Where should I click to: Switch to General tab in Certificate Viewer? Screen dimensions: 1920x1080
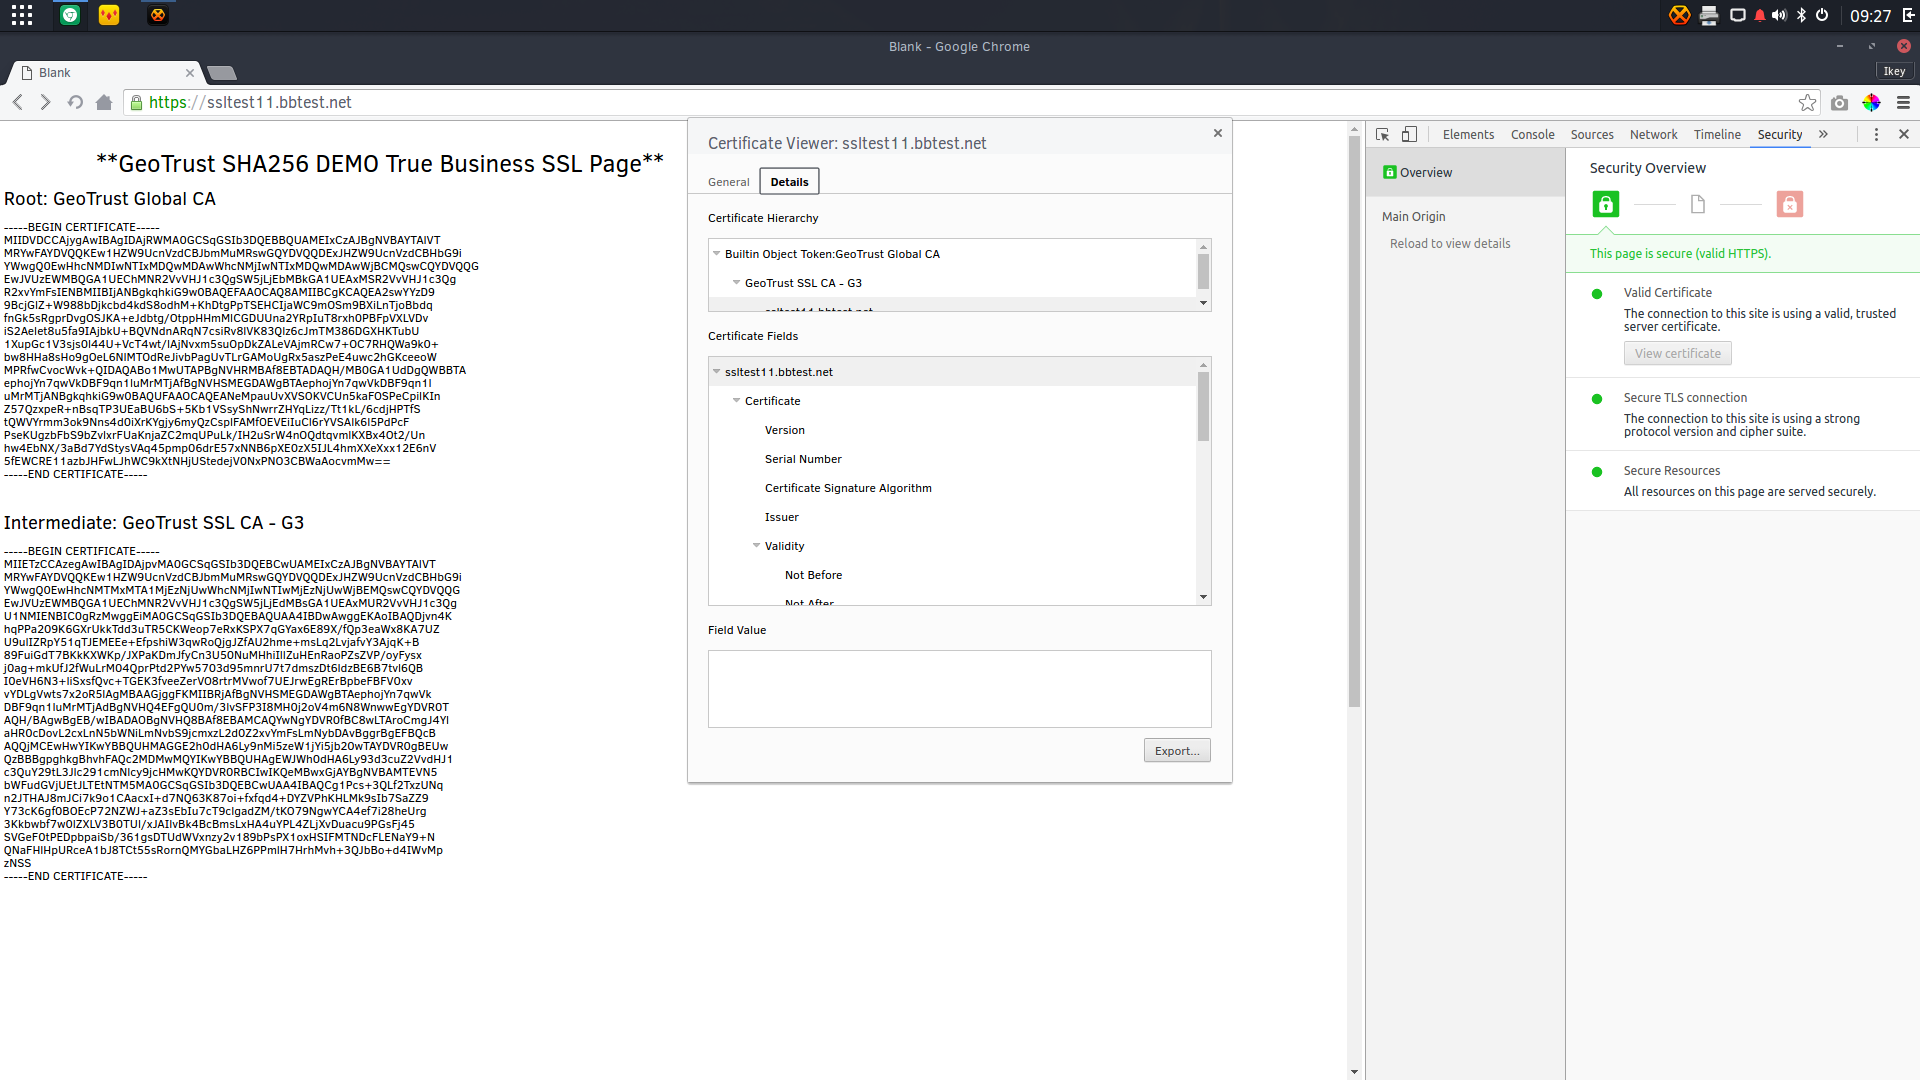(728, 182)
